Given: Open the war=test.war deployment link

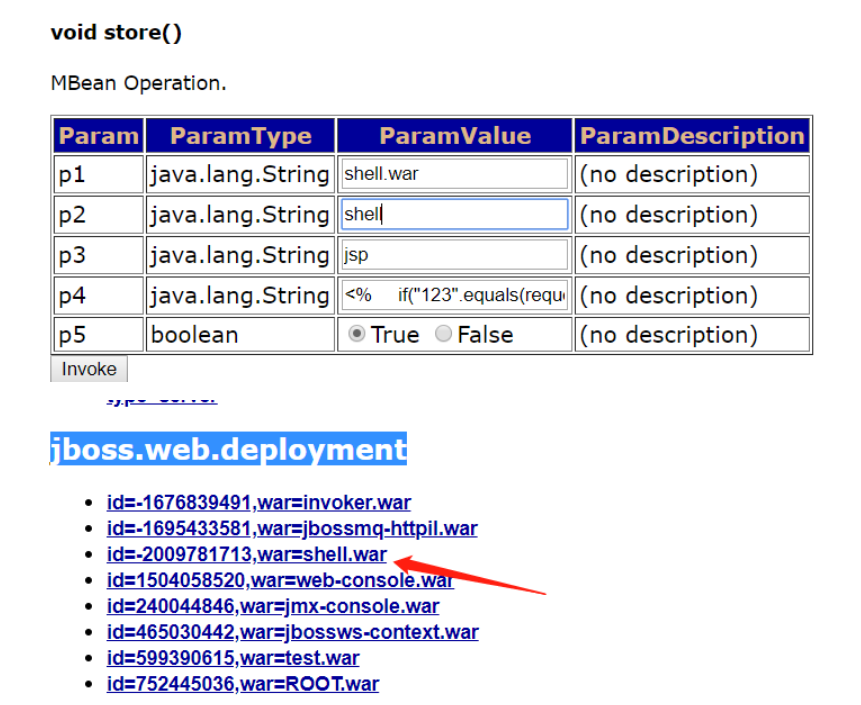Looking at the screenshot, I should [x=233, y=657].
